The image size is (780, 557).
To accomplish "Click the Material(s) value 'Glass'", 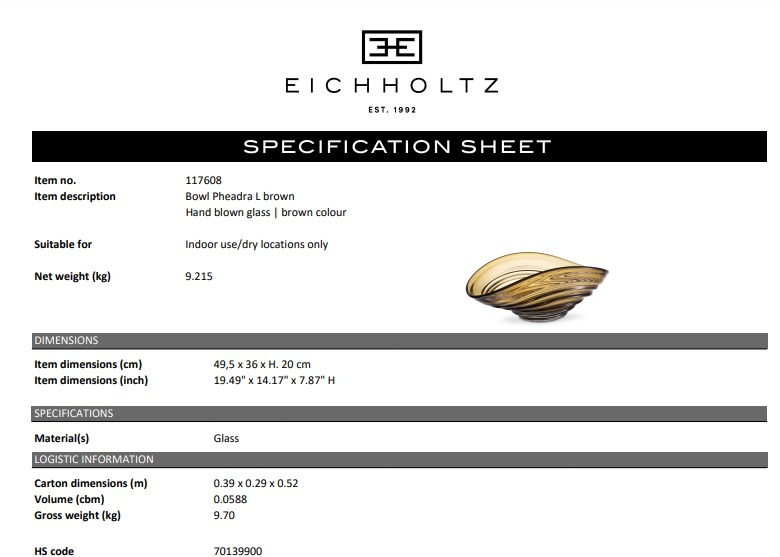I will coord(226,438).
